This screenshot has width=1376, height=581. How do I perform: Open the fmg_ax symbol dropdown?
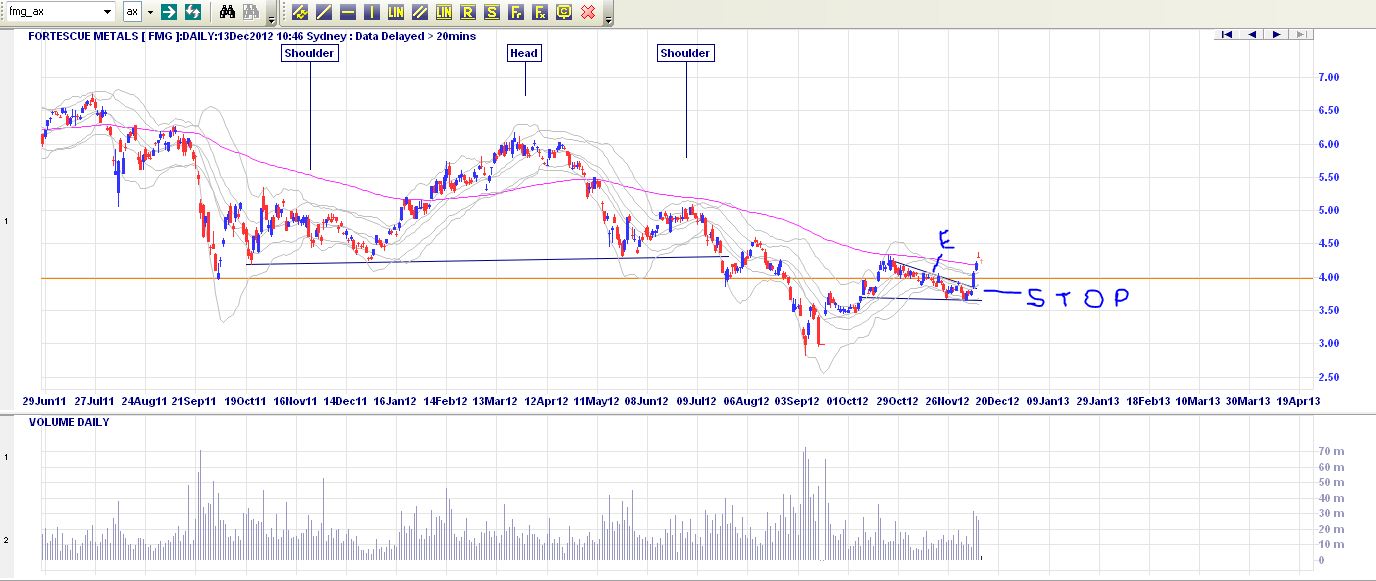(x=107, y=12)
